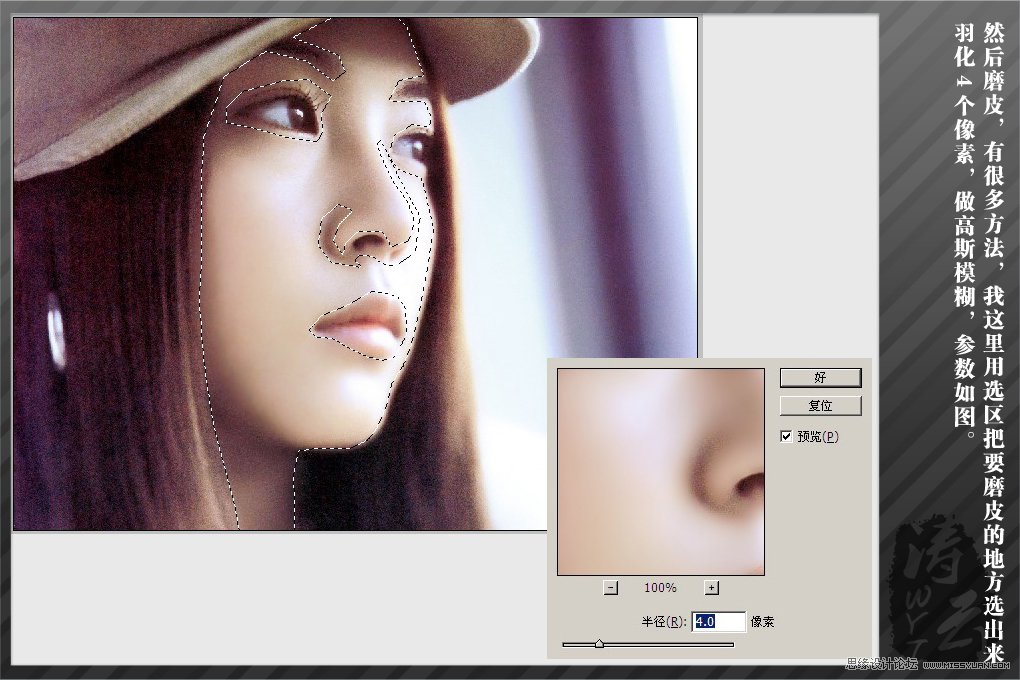Click the radius input field showing 4.0

pos(718,622)
